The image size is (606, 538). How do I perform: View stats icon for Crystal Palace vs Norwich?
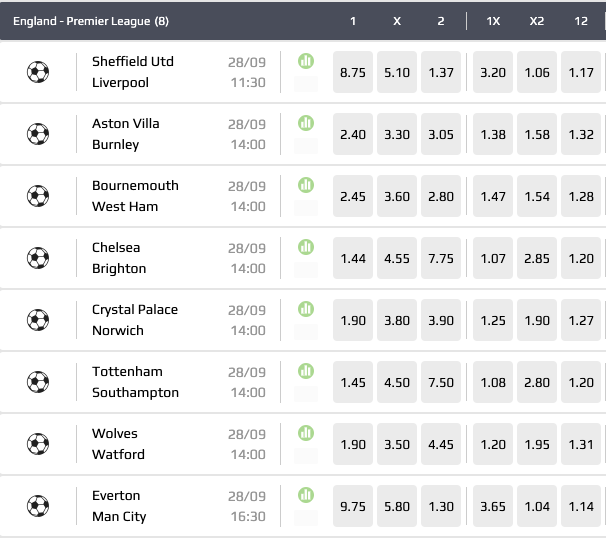[x=306, y=309]
